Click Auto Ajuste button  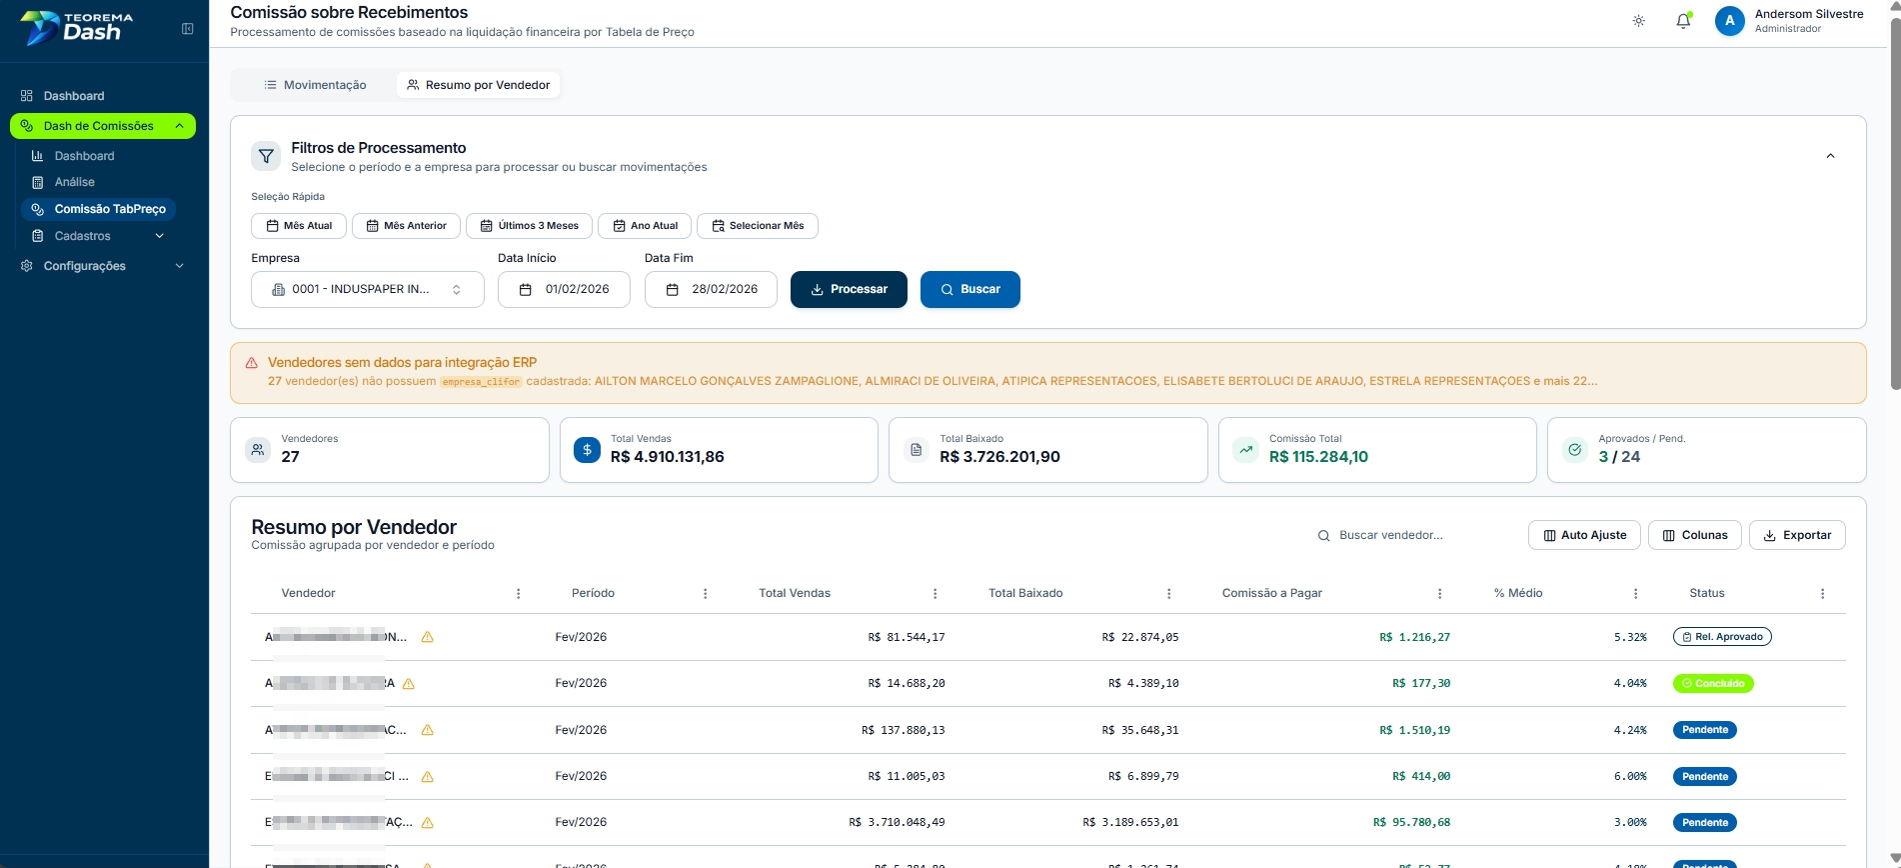[1584, 535]
